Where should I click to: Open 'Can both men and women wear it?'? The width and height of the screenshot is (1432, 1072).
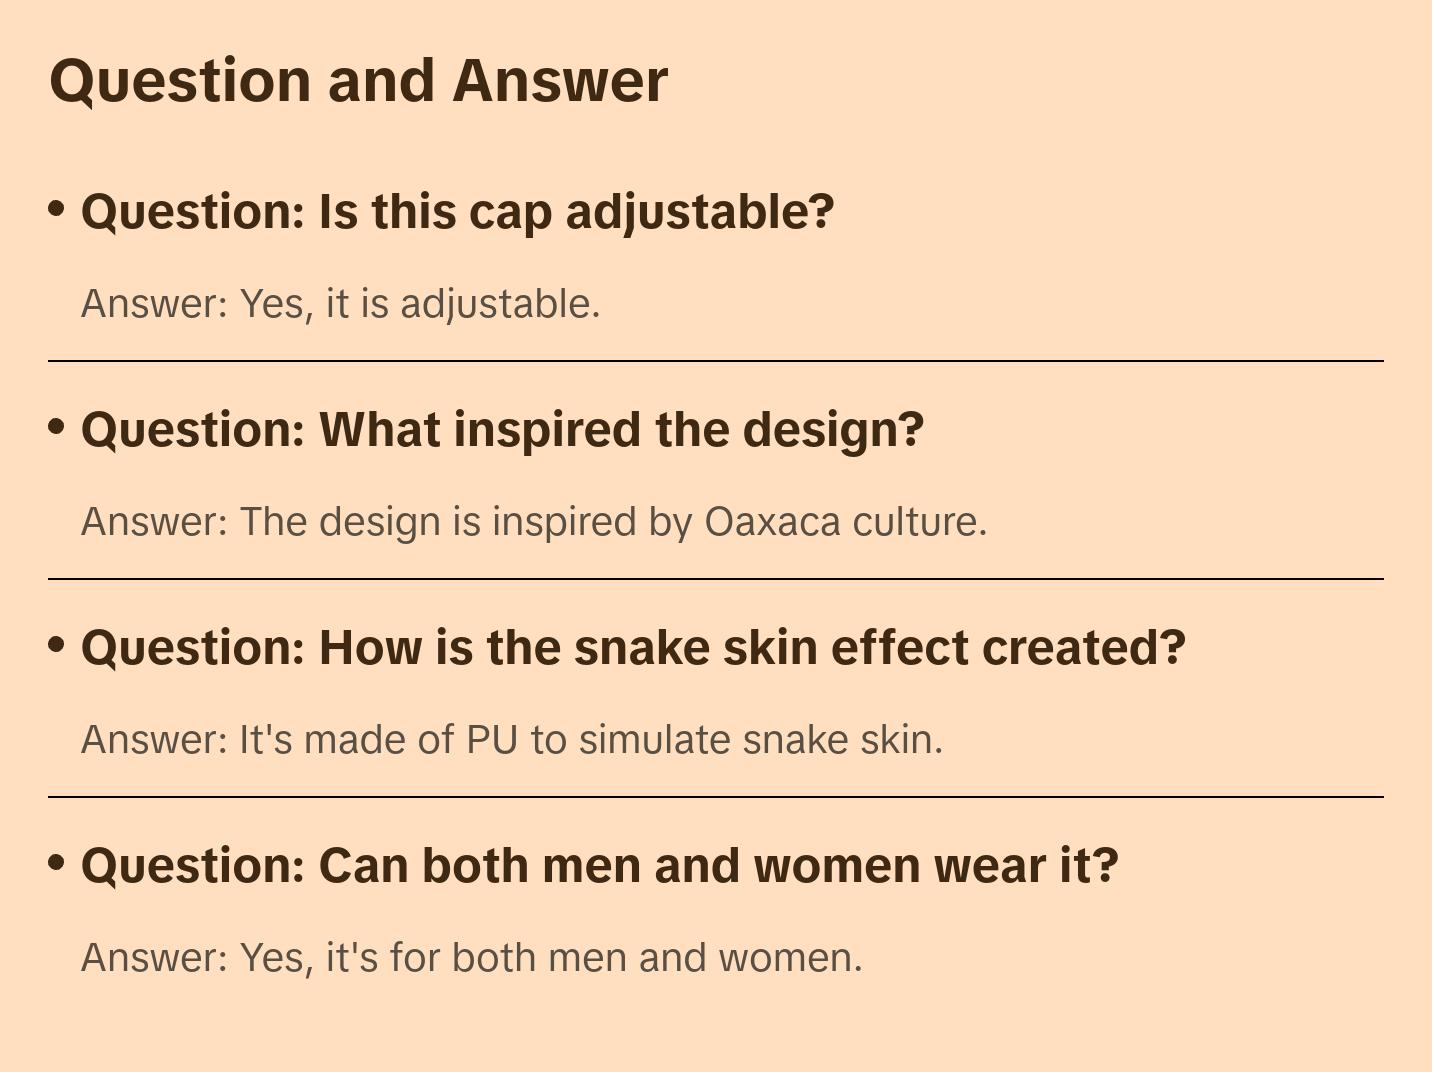599,866
